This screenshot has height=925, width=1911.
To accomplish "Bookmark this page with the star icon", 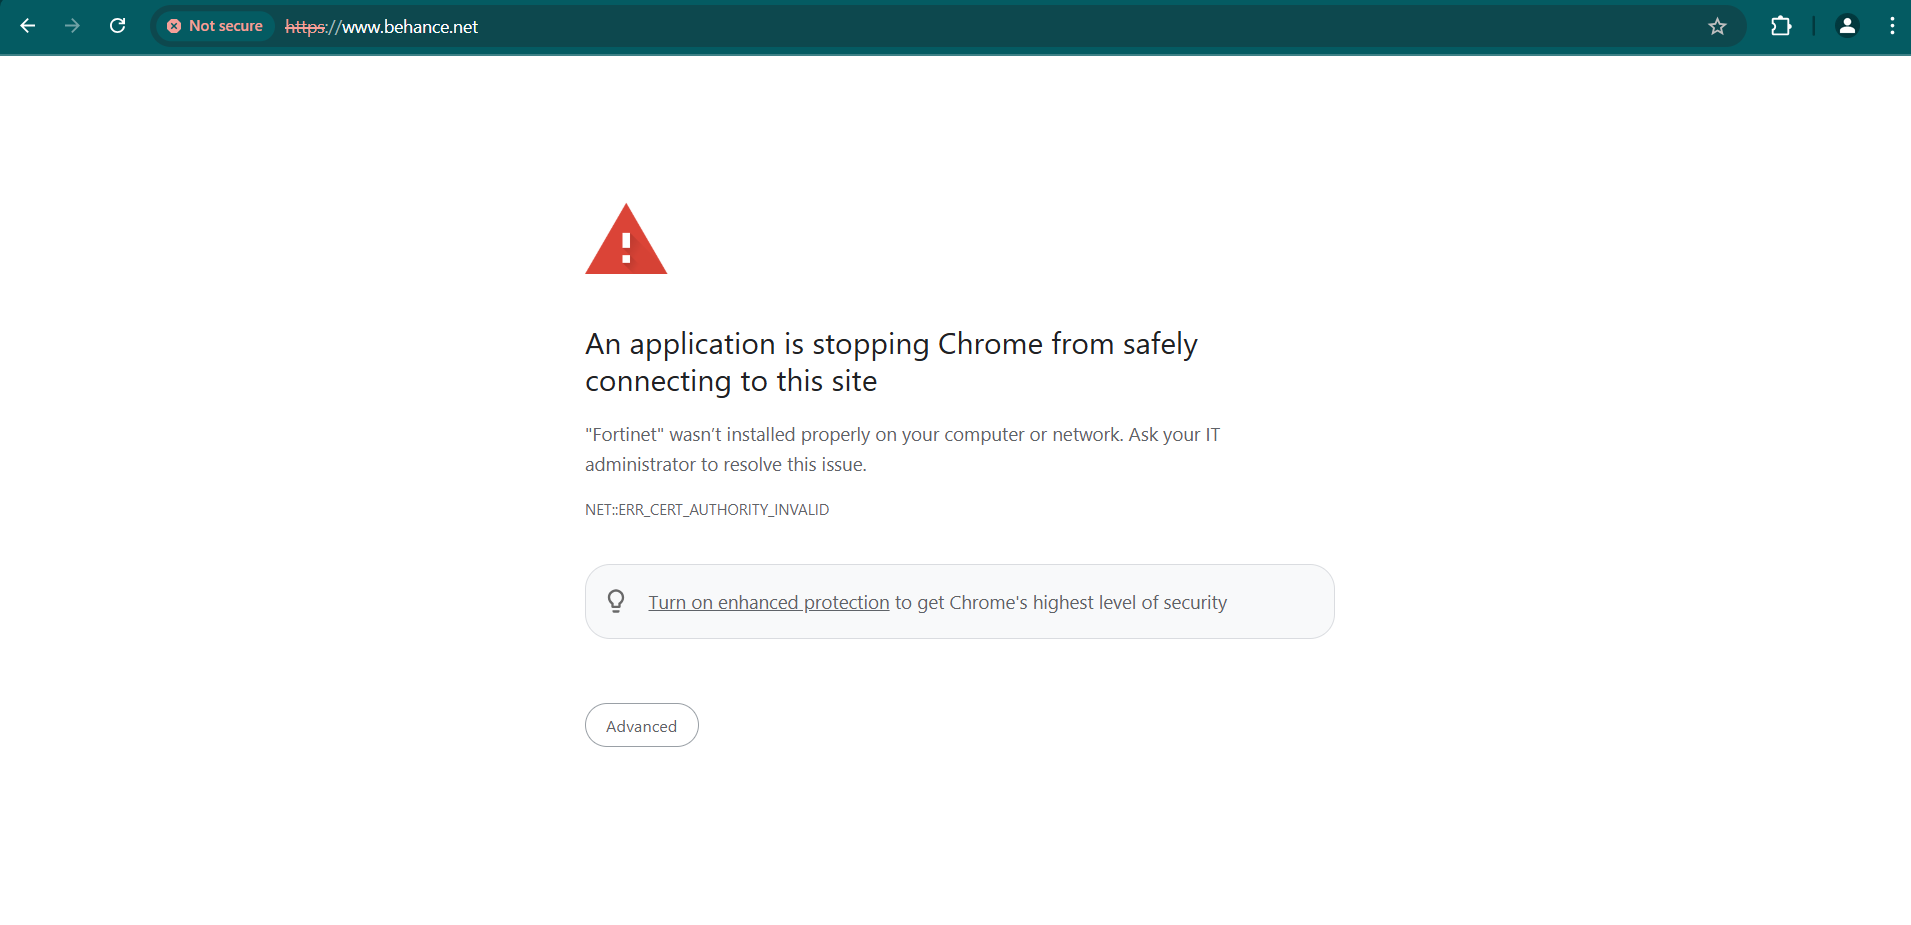I will coord(1717,27).
